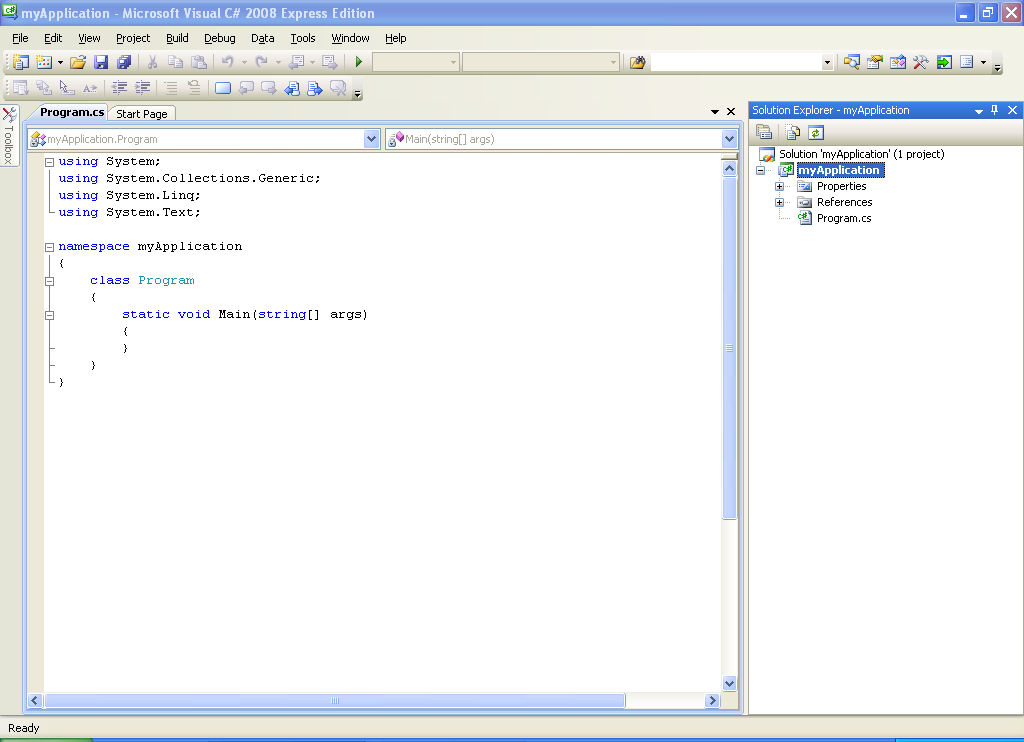Click the Copy toolbar icon
The width and height of the screenshot is (1024, 742).
(x=175, y=62)
